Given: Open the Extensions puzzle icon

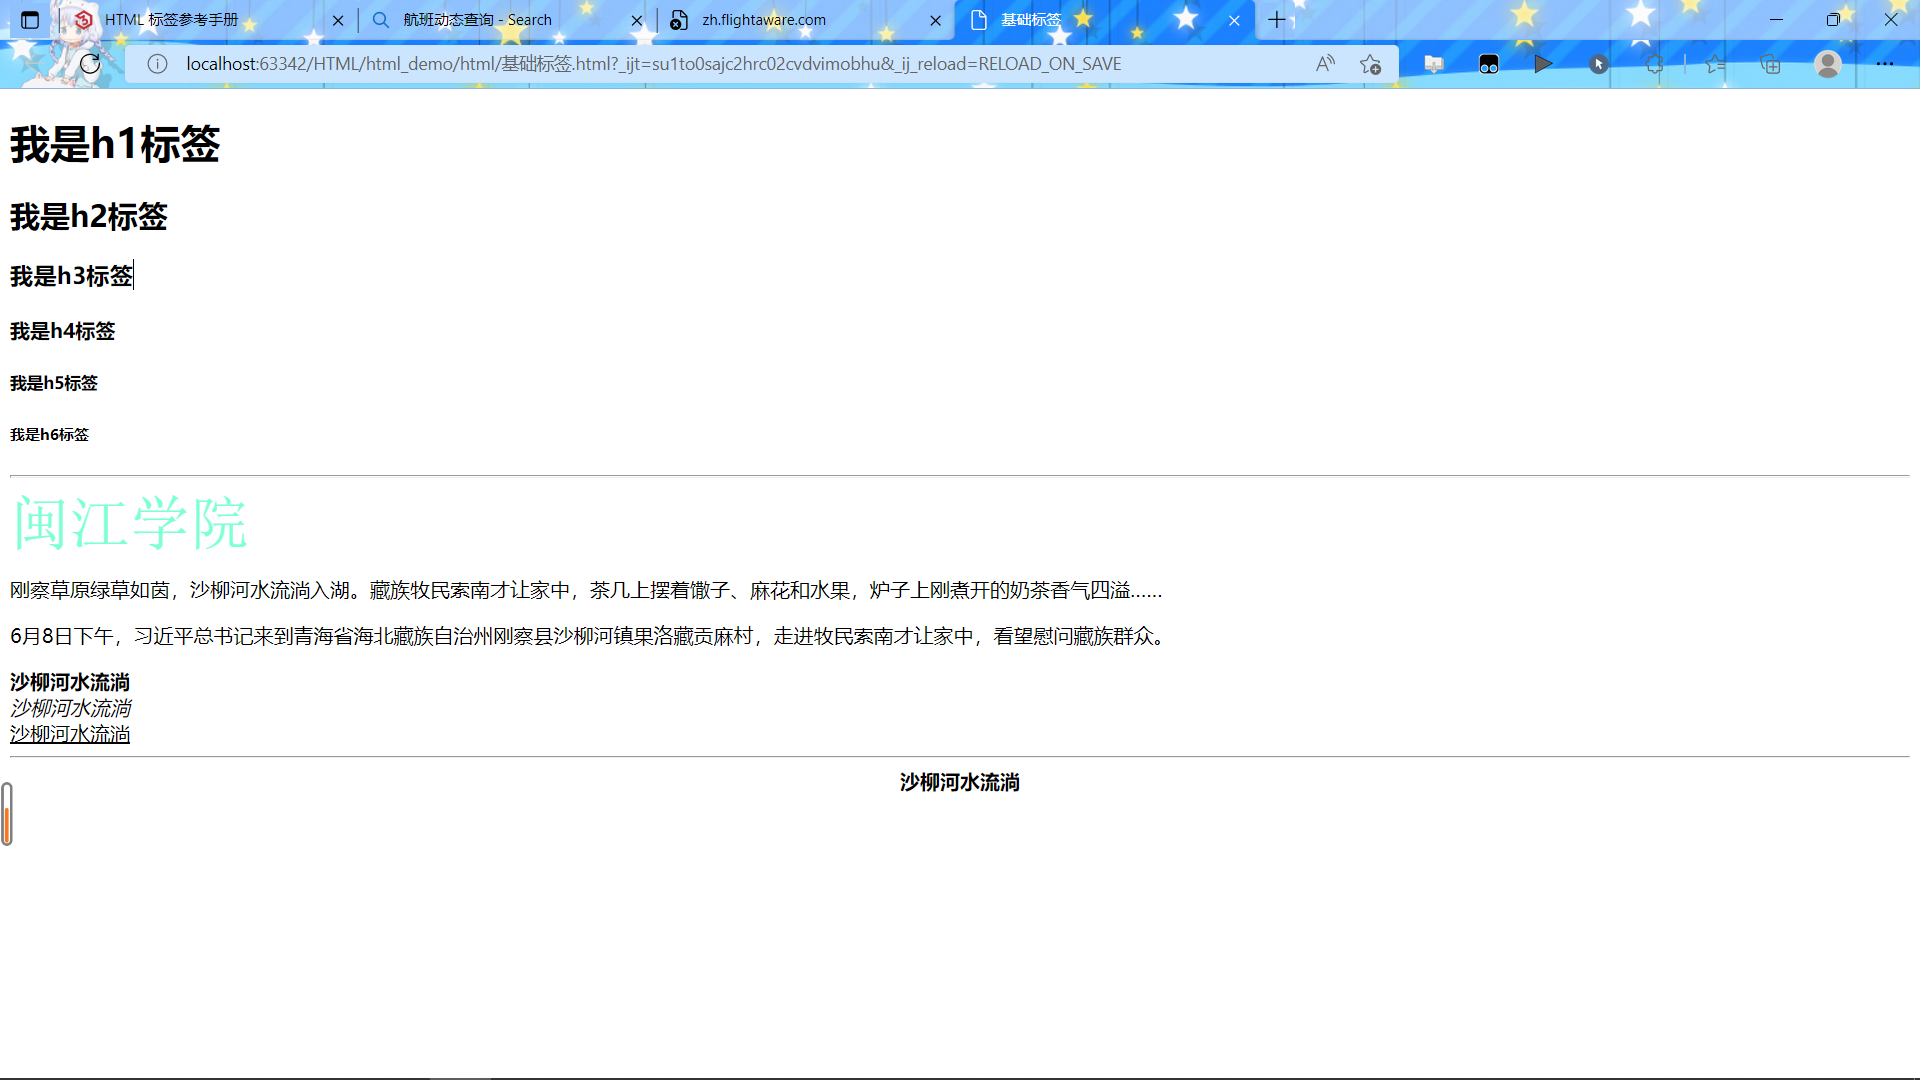Looking at the screenshot, I should pos(1654,64).
